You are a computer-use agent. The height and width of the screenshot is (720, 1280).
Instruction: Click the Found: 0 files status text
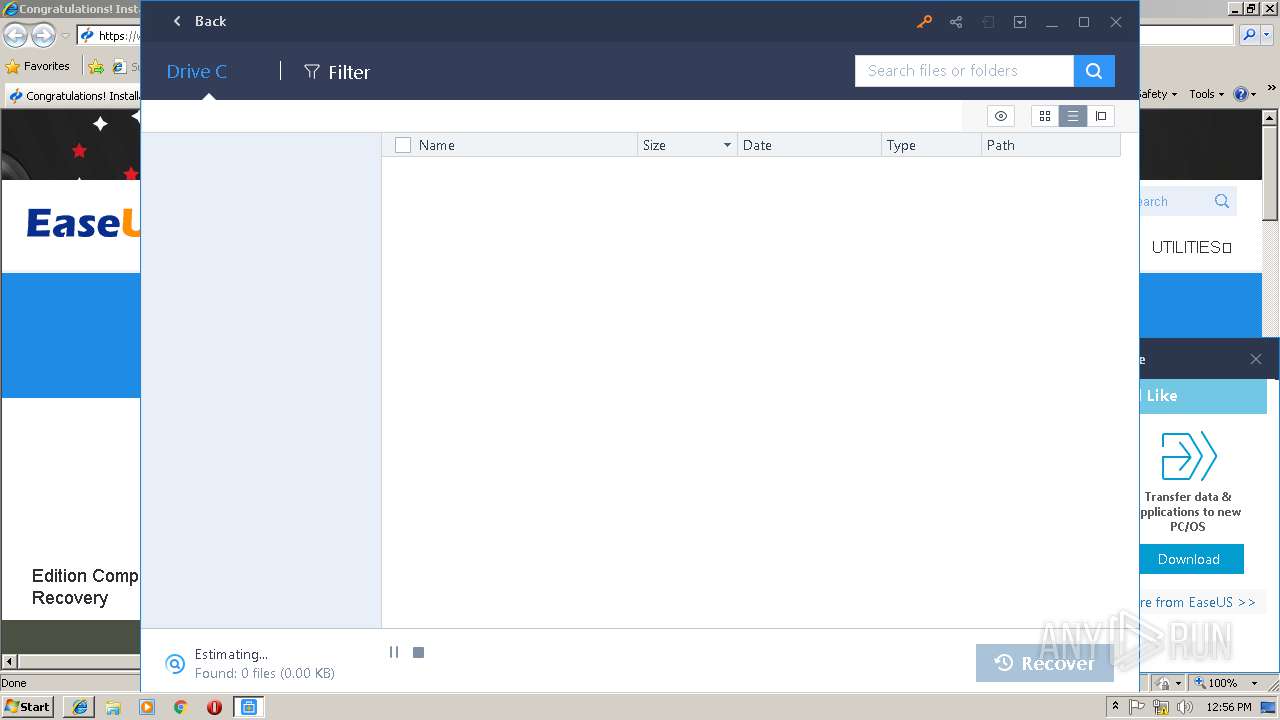tap(265, 674)
